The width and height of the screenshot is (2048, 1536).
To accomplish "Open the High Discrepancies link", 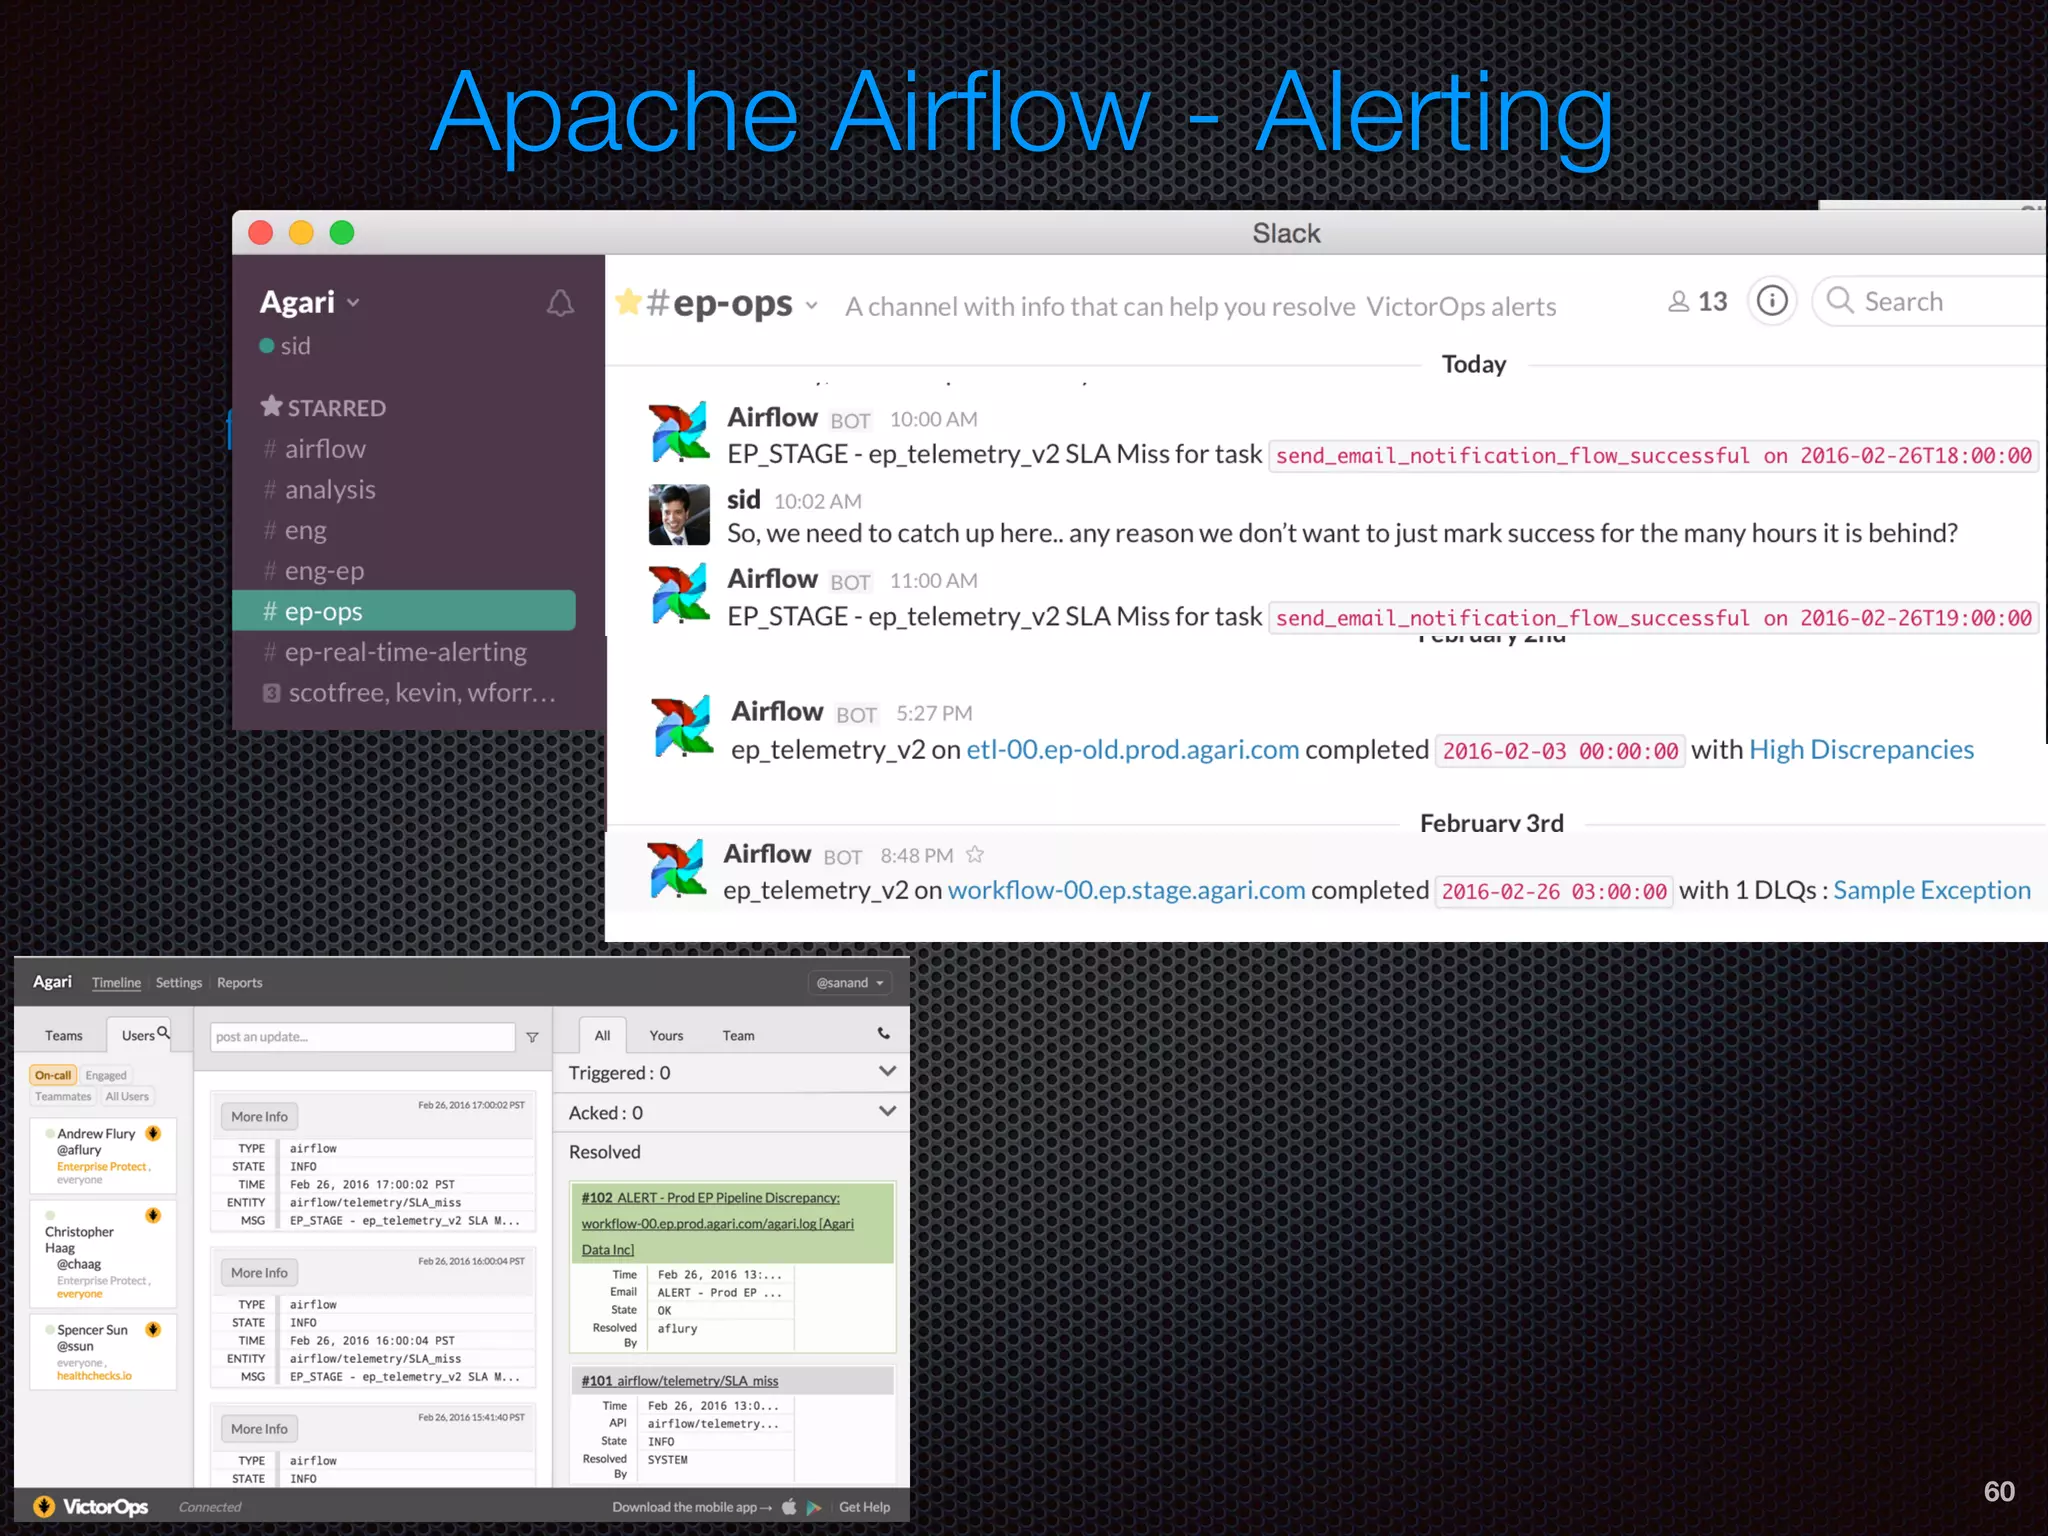I will 1861,750.
